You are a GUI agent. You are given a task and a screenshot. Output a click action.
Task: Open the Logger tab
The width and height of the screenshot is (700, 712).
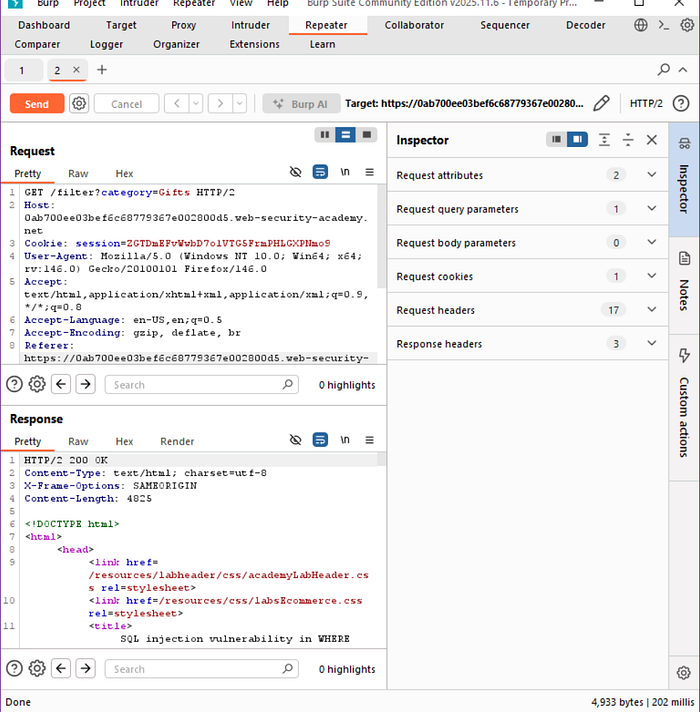tap(106, 44)
